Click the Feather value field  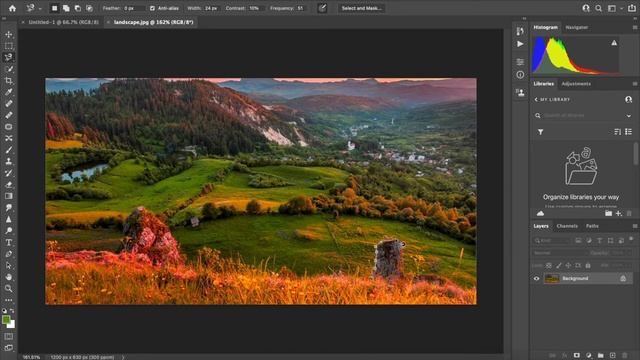click(x=133, y=8)
